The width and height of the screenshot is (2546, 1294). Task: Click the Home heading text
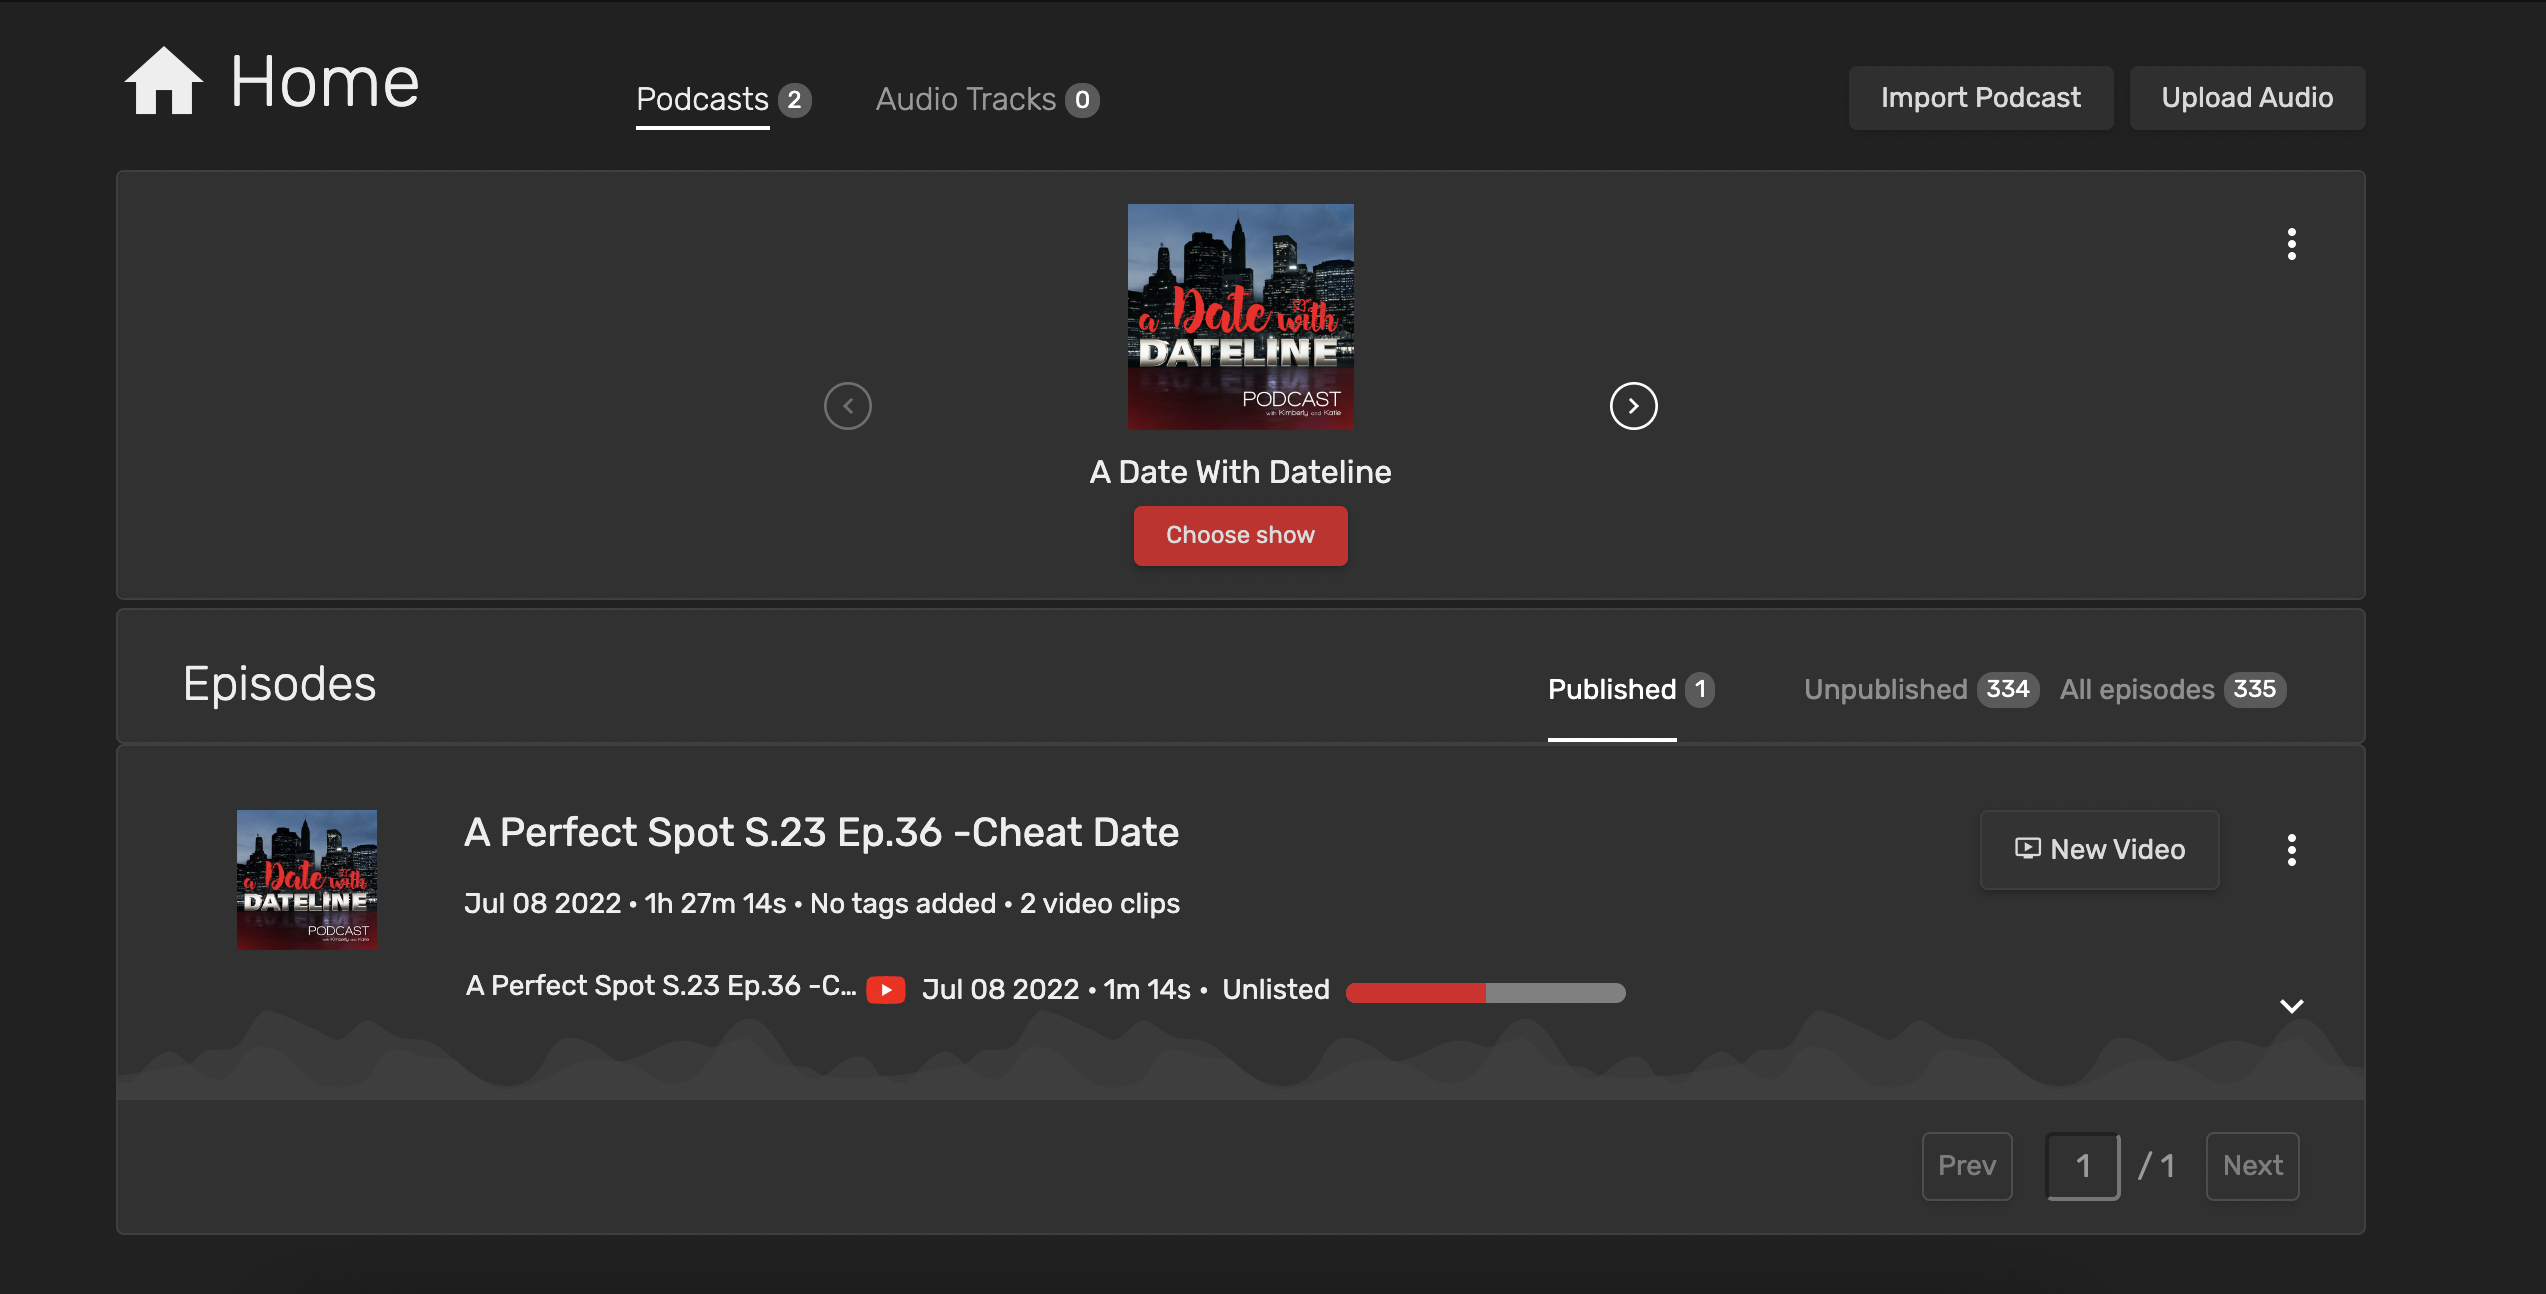click(x=324, y=82)
